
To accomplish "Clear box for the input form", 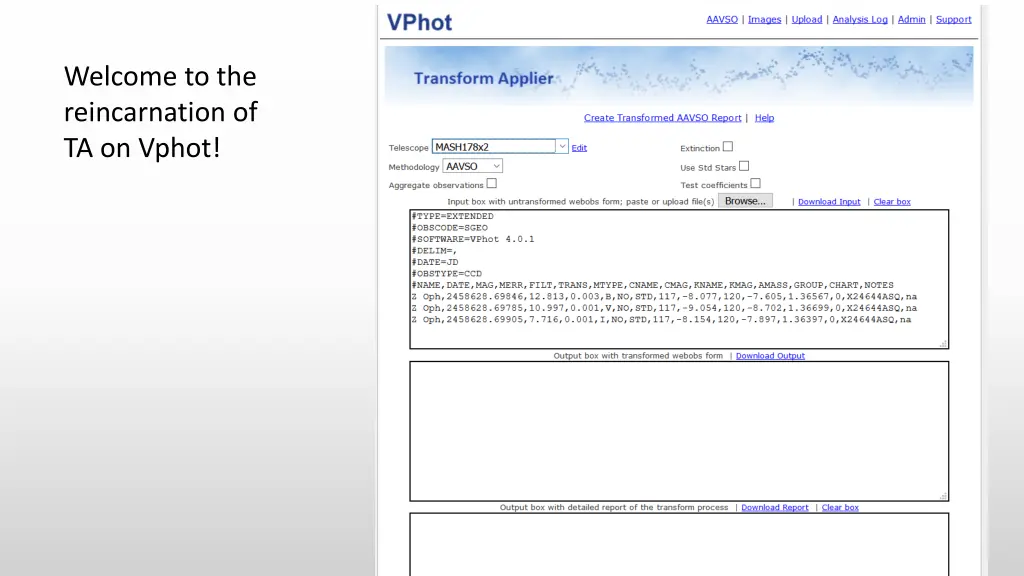I will pyautogui.click(x=891, y=202).
